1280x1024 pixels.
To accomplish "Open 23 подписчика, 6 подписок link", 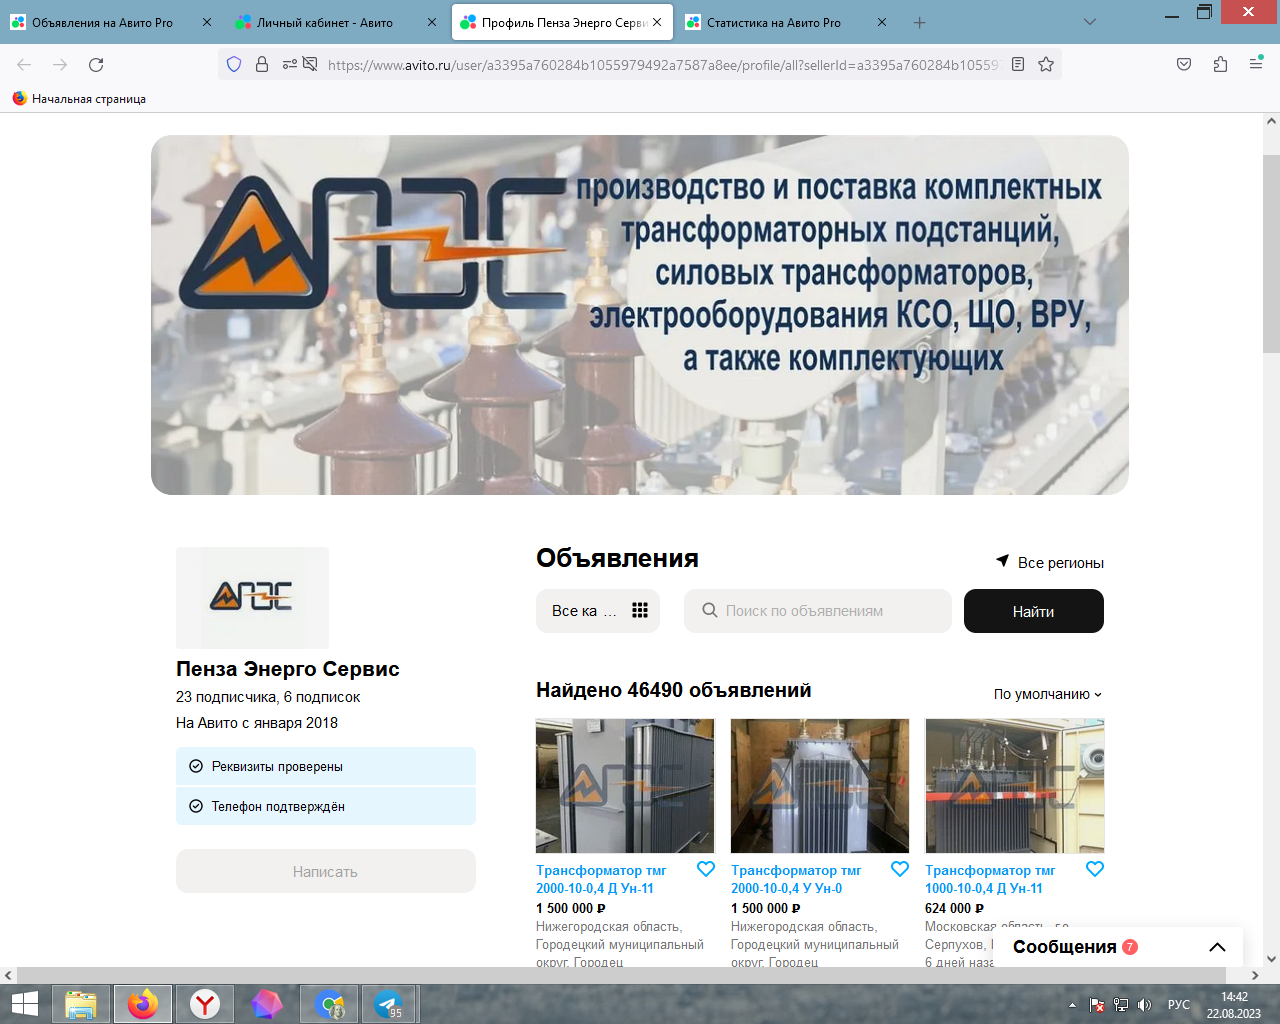I will tap(268, 697).
